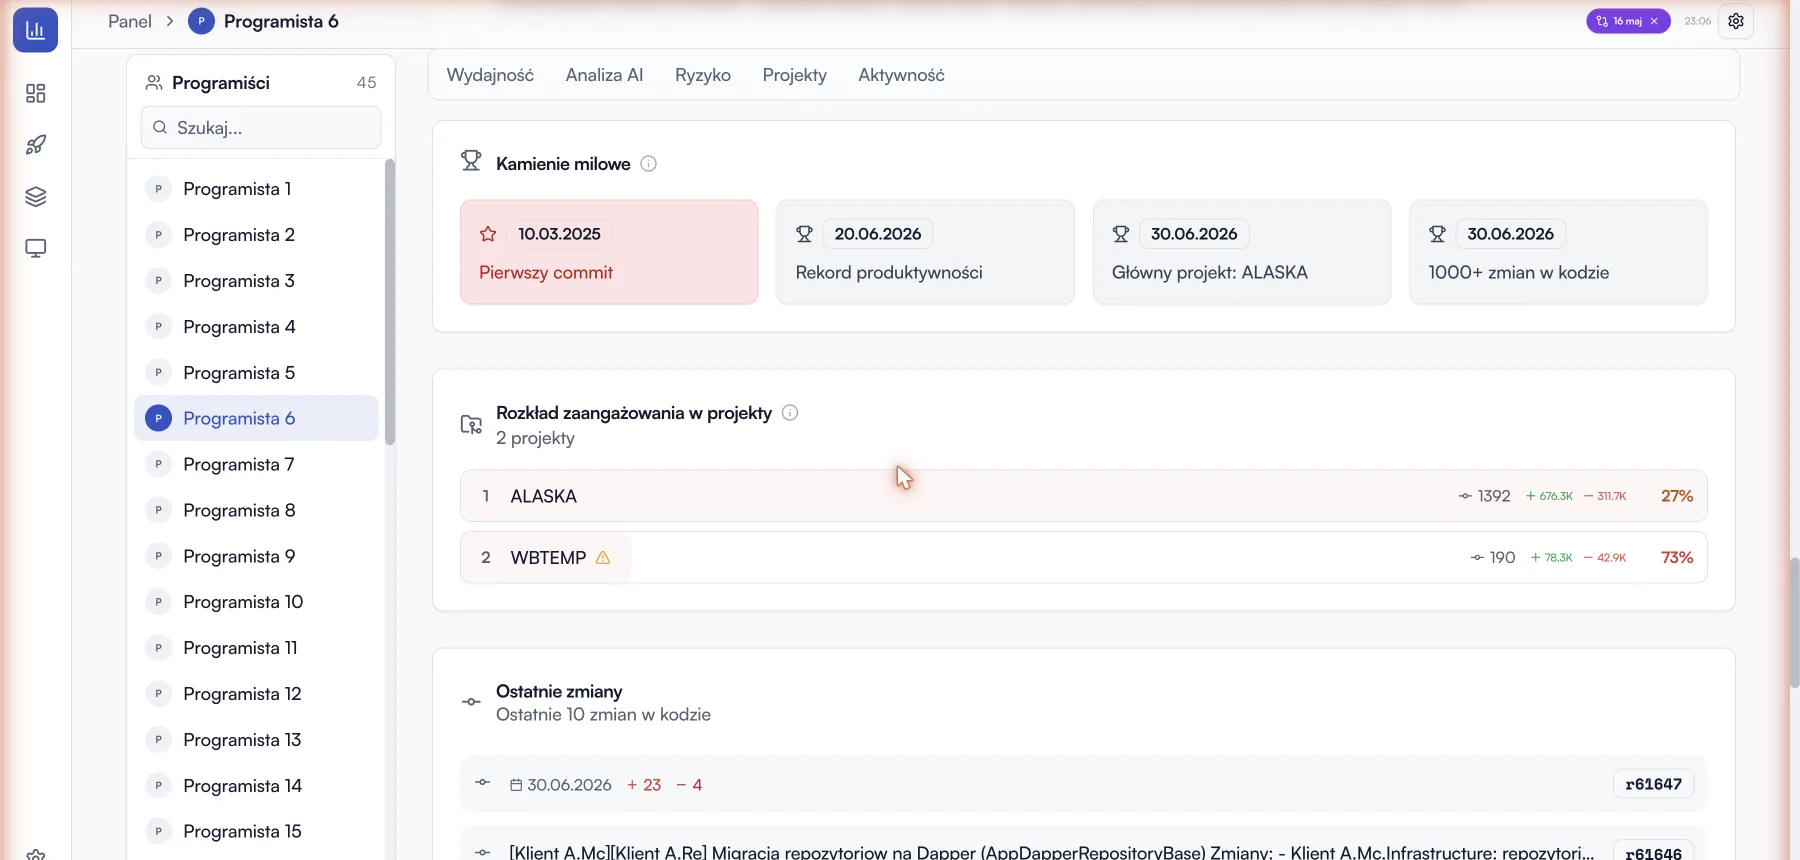Click the main page scrollbar on the right edge

pyautogui.click(x=1794, y=623)
